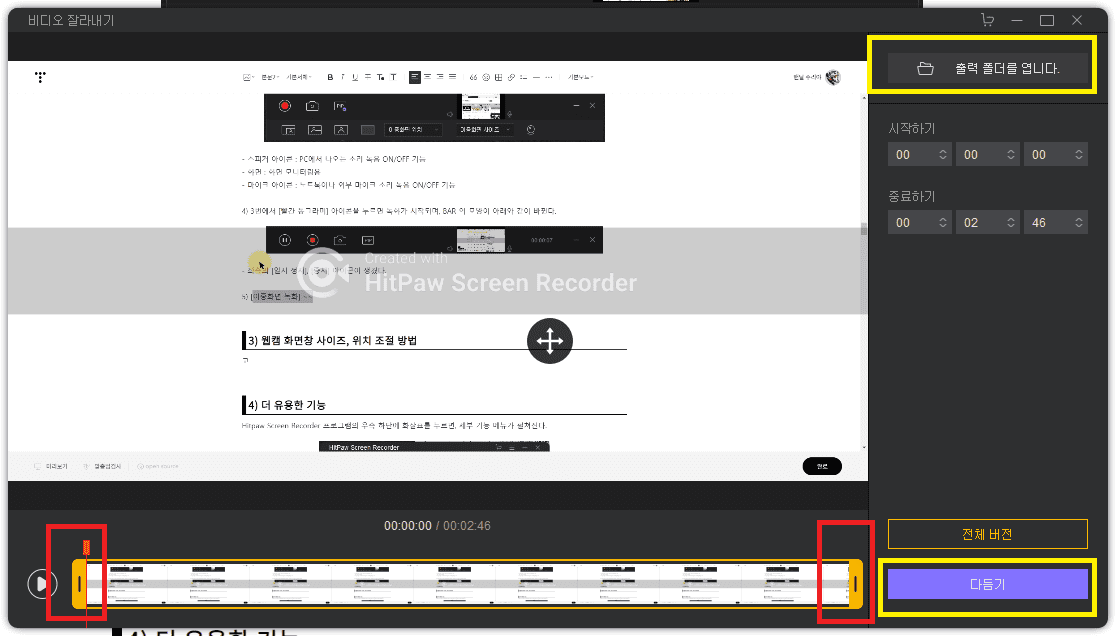Click the left yellow trim handle on timeline
Screen dimensions: 1116x636
pyautogui.click(x=79, y=584)
